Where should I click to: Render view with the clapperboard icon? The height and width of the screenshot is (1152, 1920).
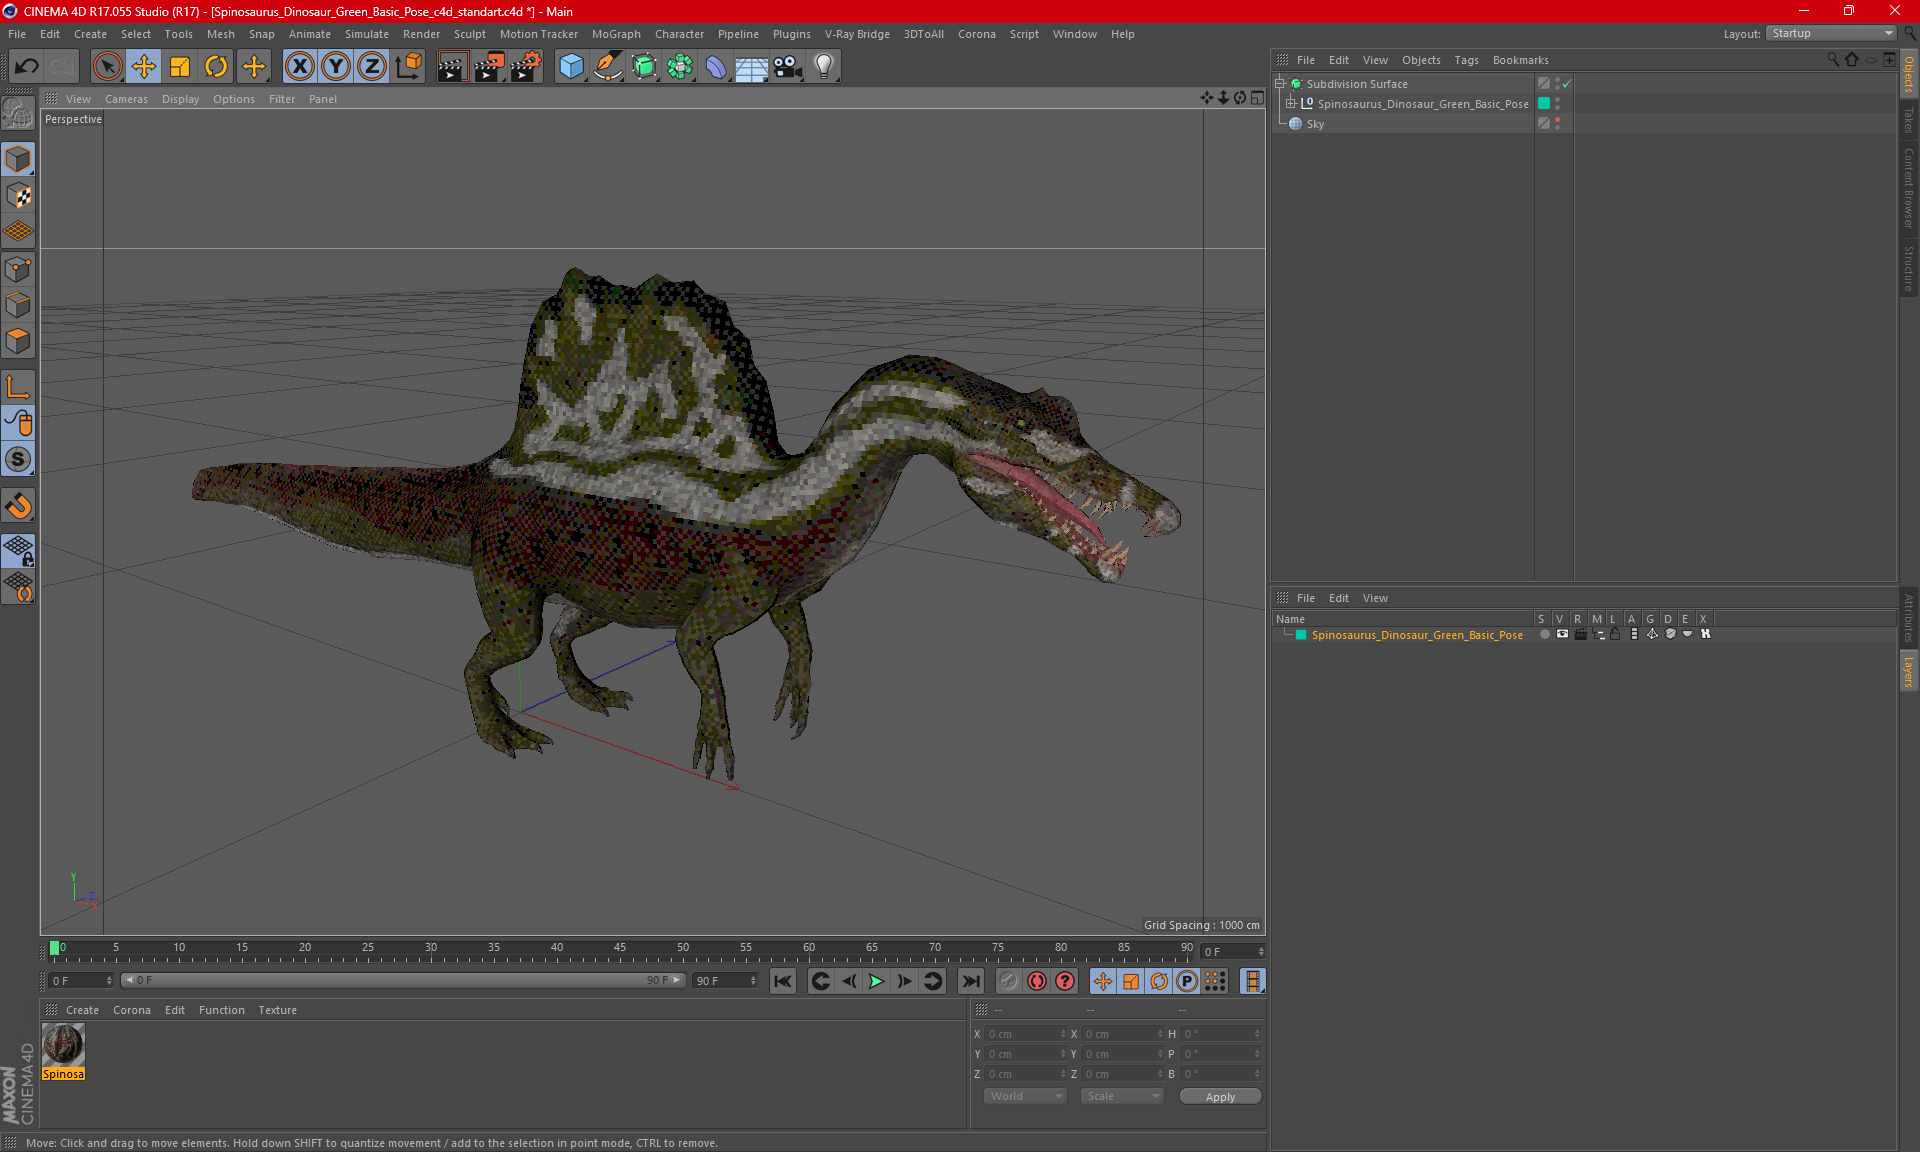(x=452, y=66)
